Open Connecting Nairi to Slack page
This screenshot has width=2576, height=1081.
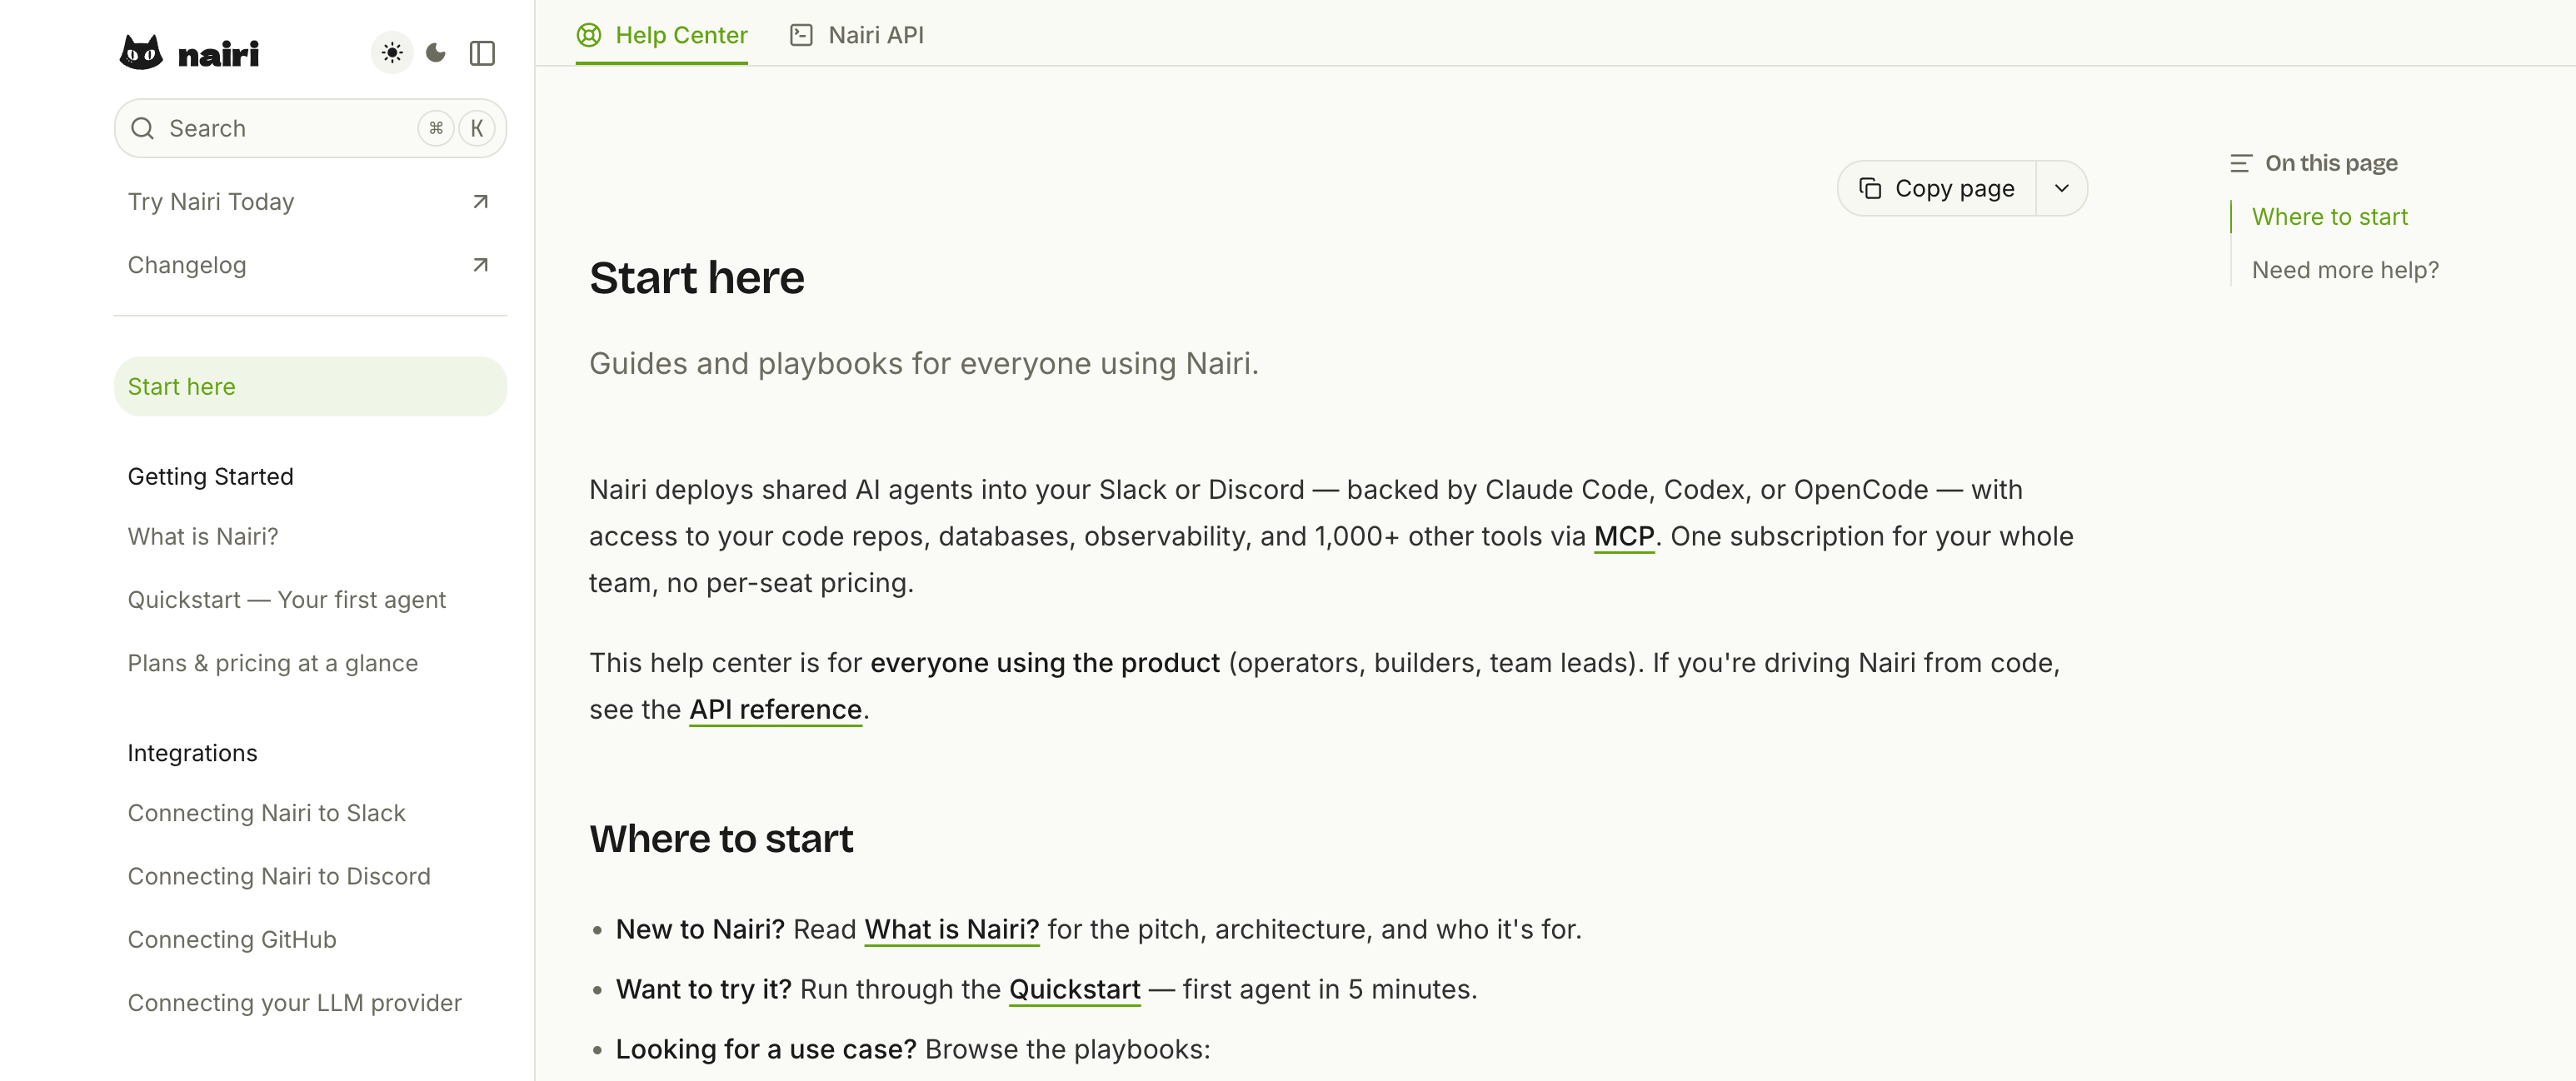266,813
